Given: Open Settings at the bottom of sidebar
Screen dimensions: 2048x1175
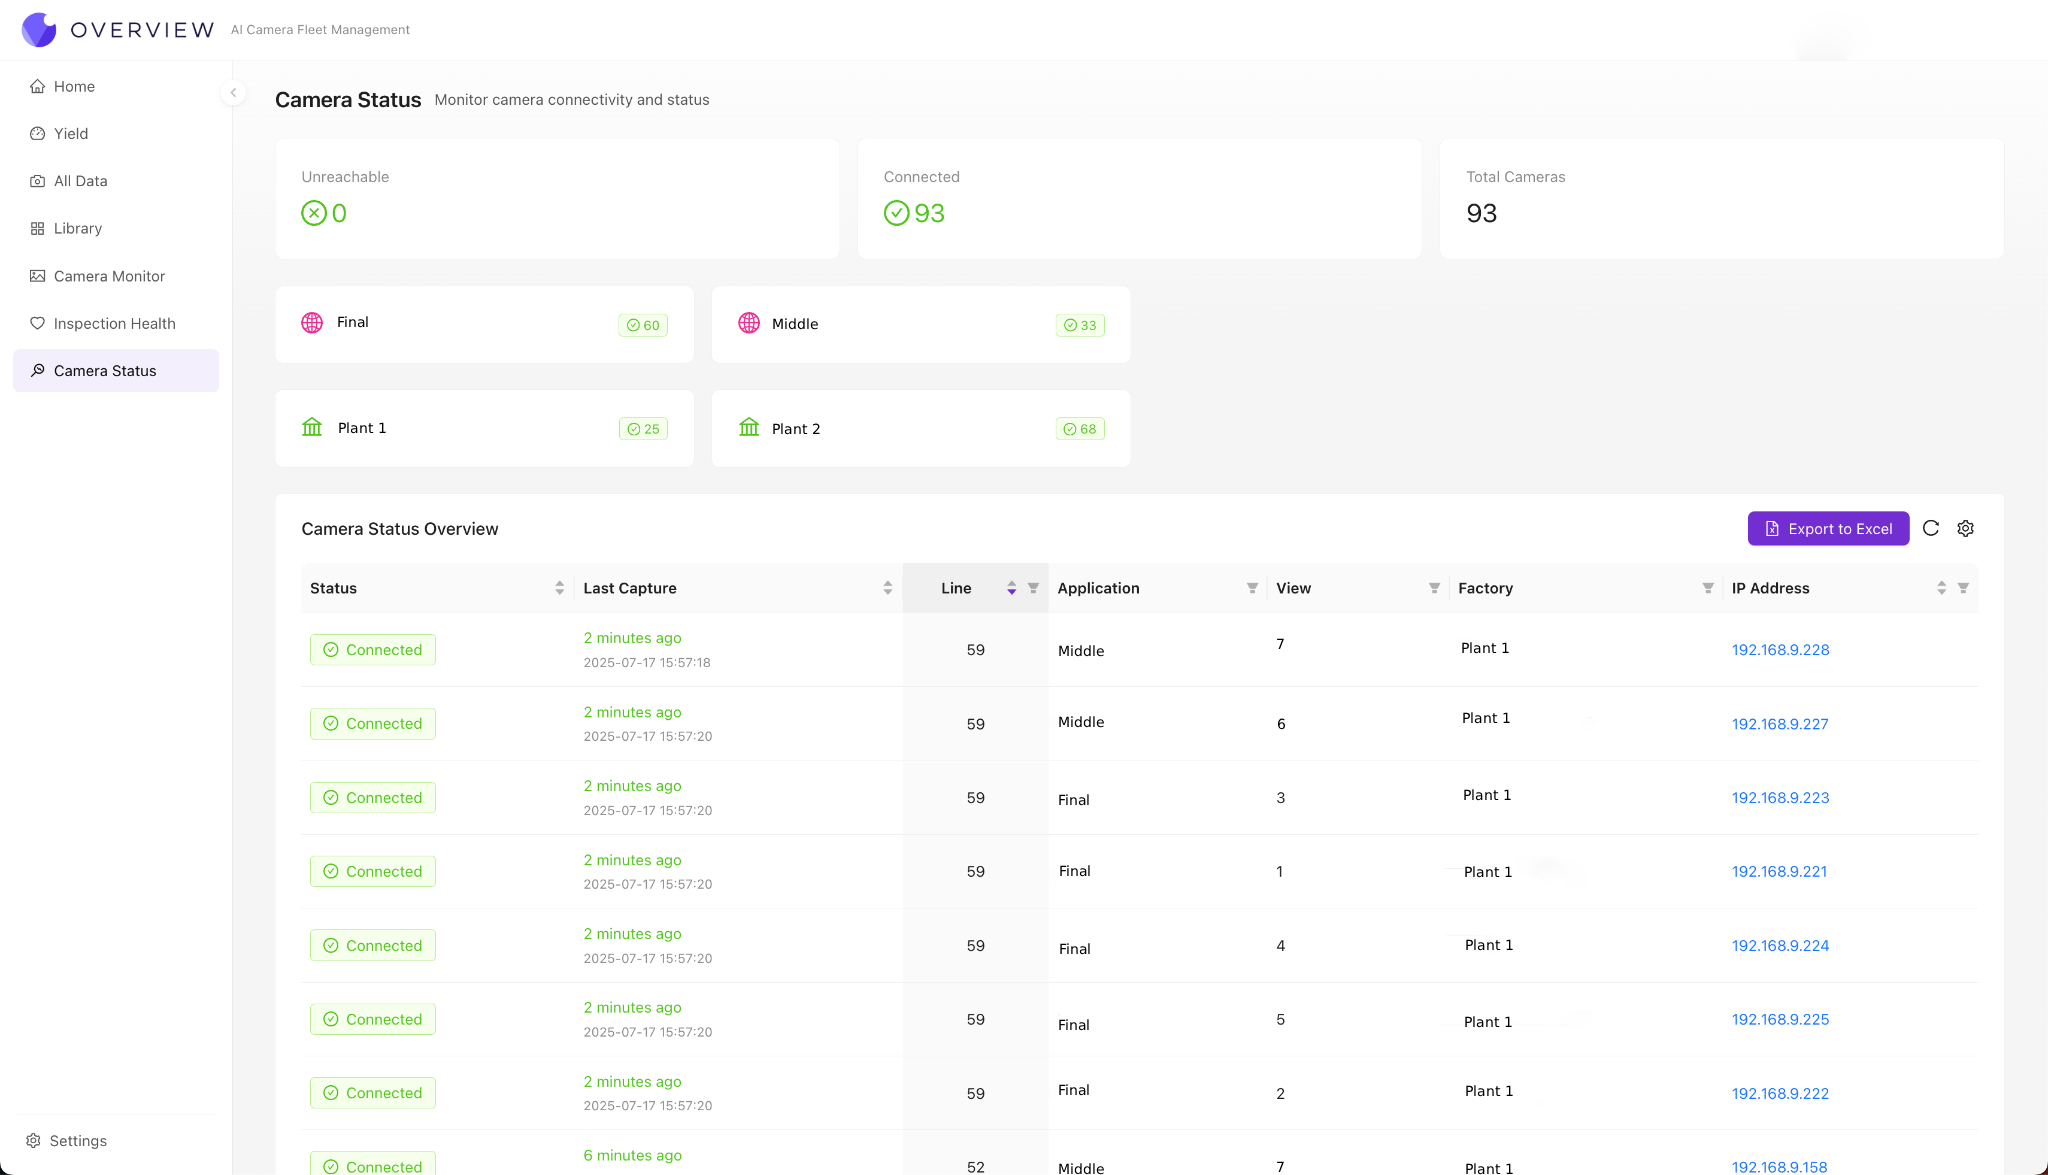Looking at the screenshot, I should point(77,1140).
